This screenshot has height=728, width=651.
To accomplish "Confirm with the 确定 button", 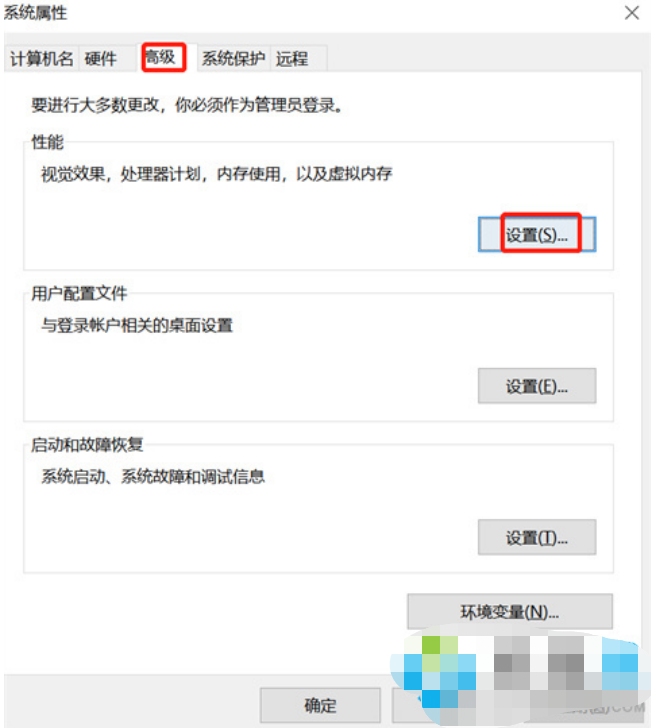I will point(320,705).
